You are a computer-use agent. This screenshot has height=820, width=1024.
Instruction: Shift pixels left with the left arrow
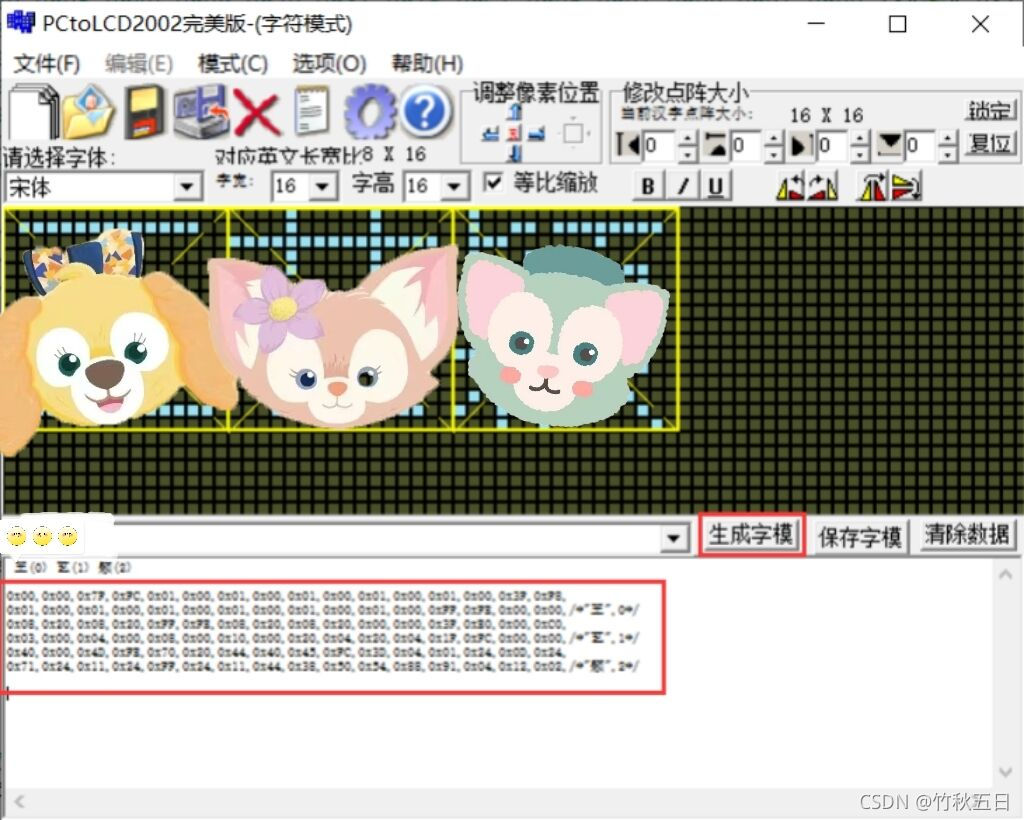point(490,134)
